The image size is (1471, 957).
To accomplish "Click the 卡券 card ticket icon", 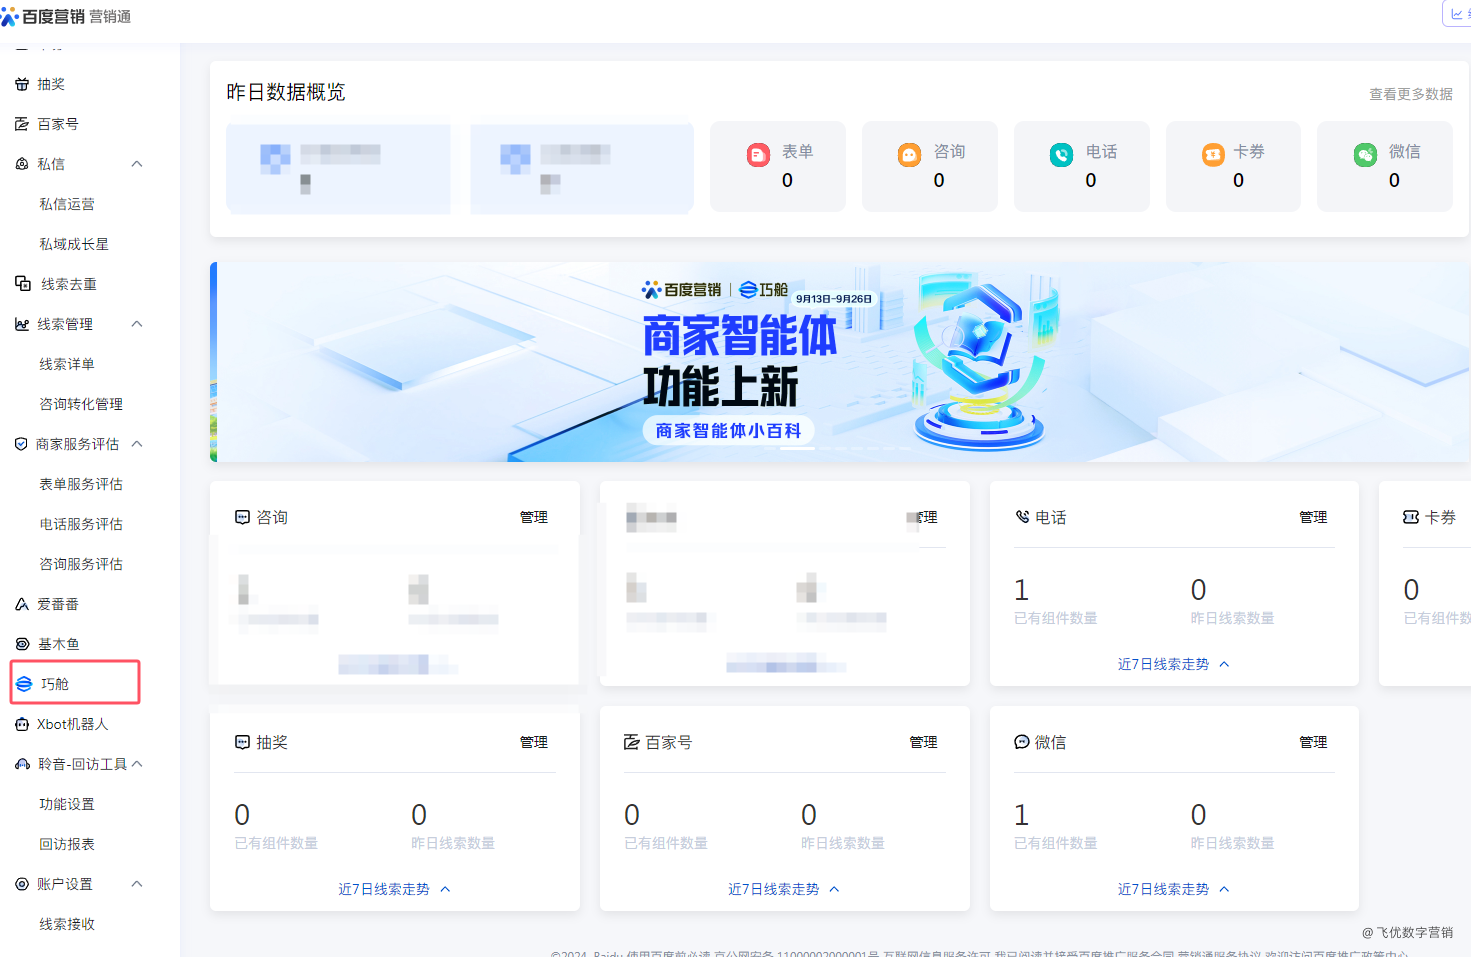I will coord(1411,517).
